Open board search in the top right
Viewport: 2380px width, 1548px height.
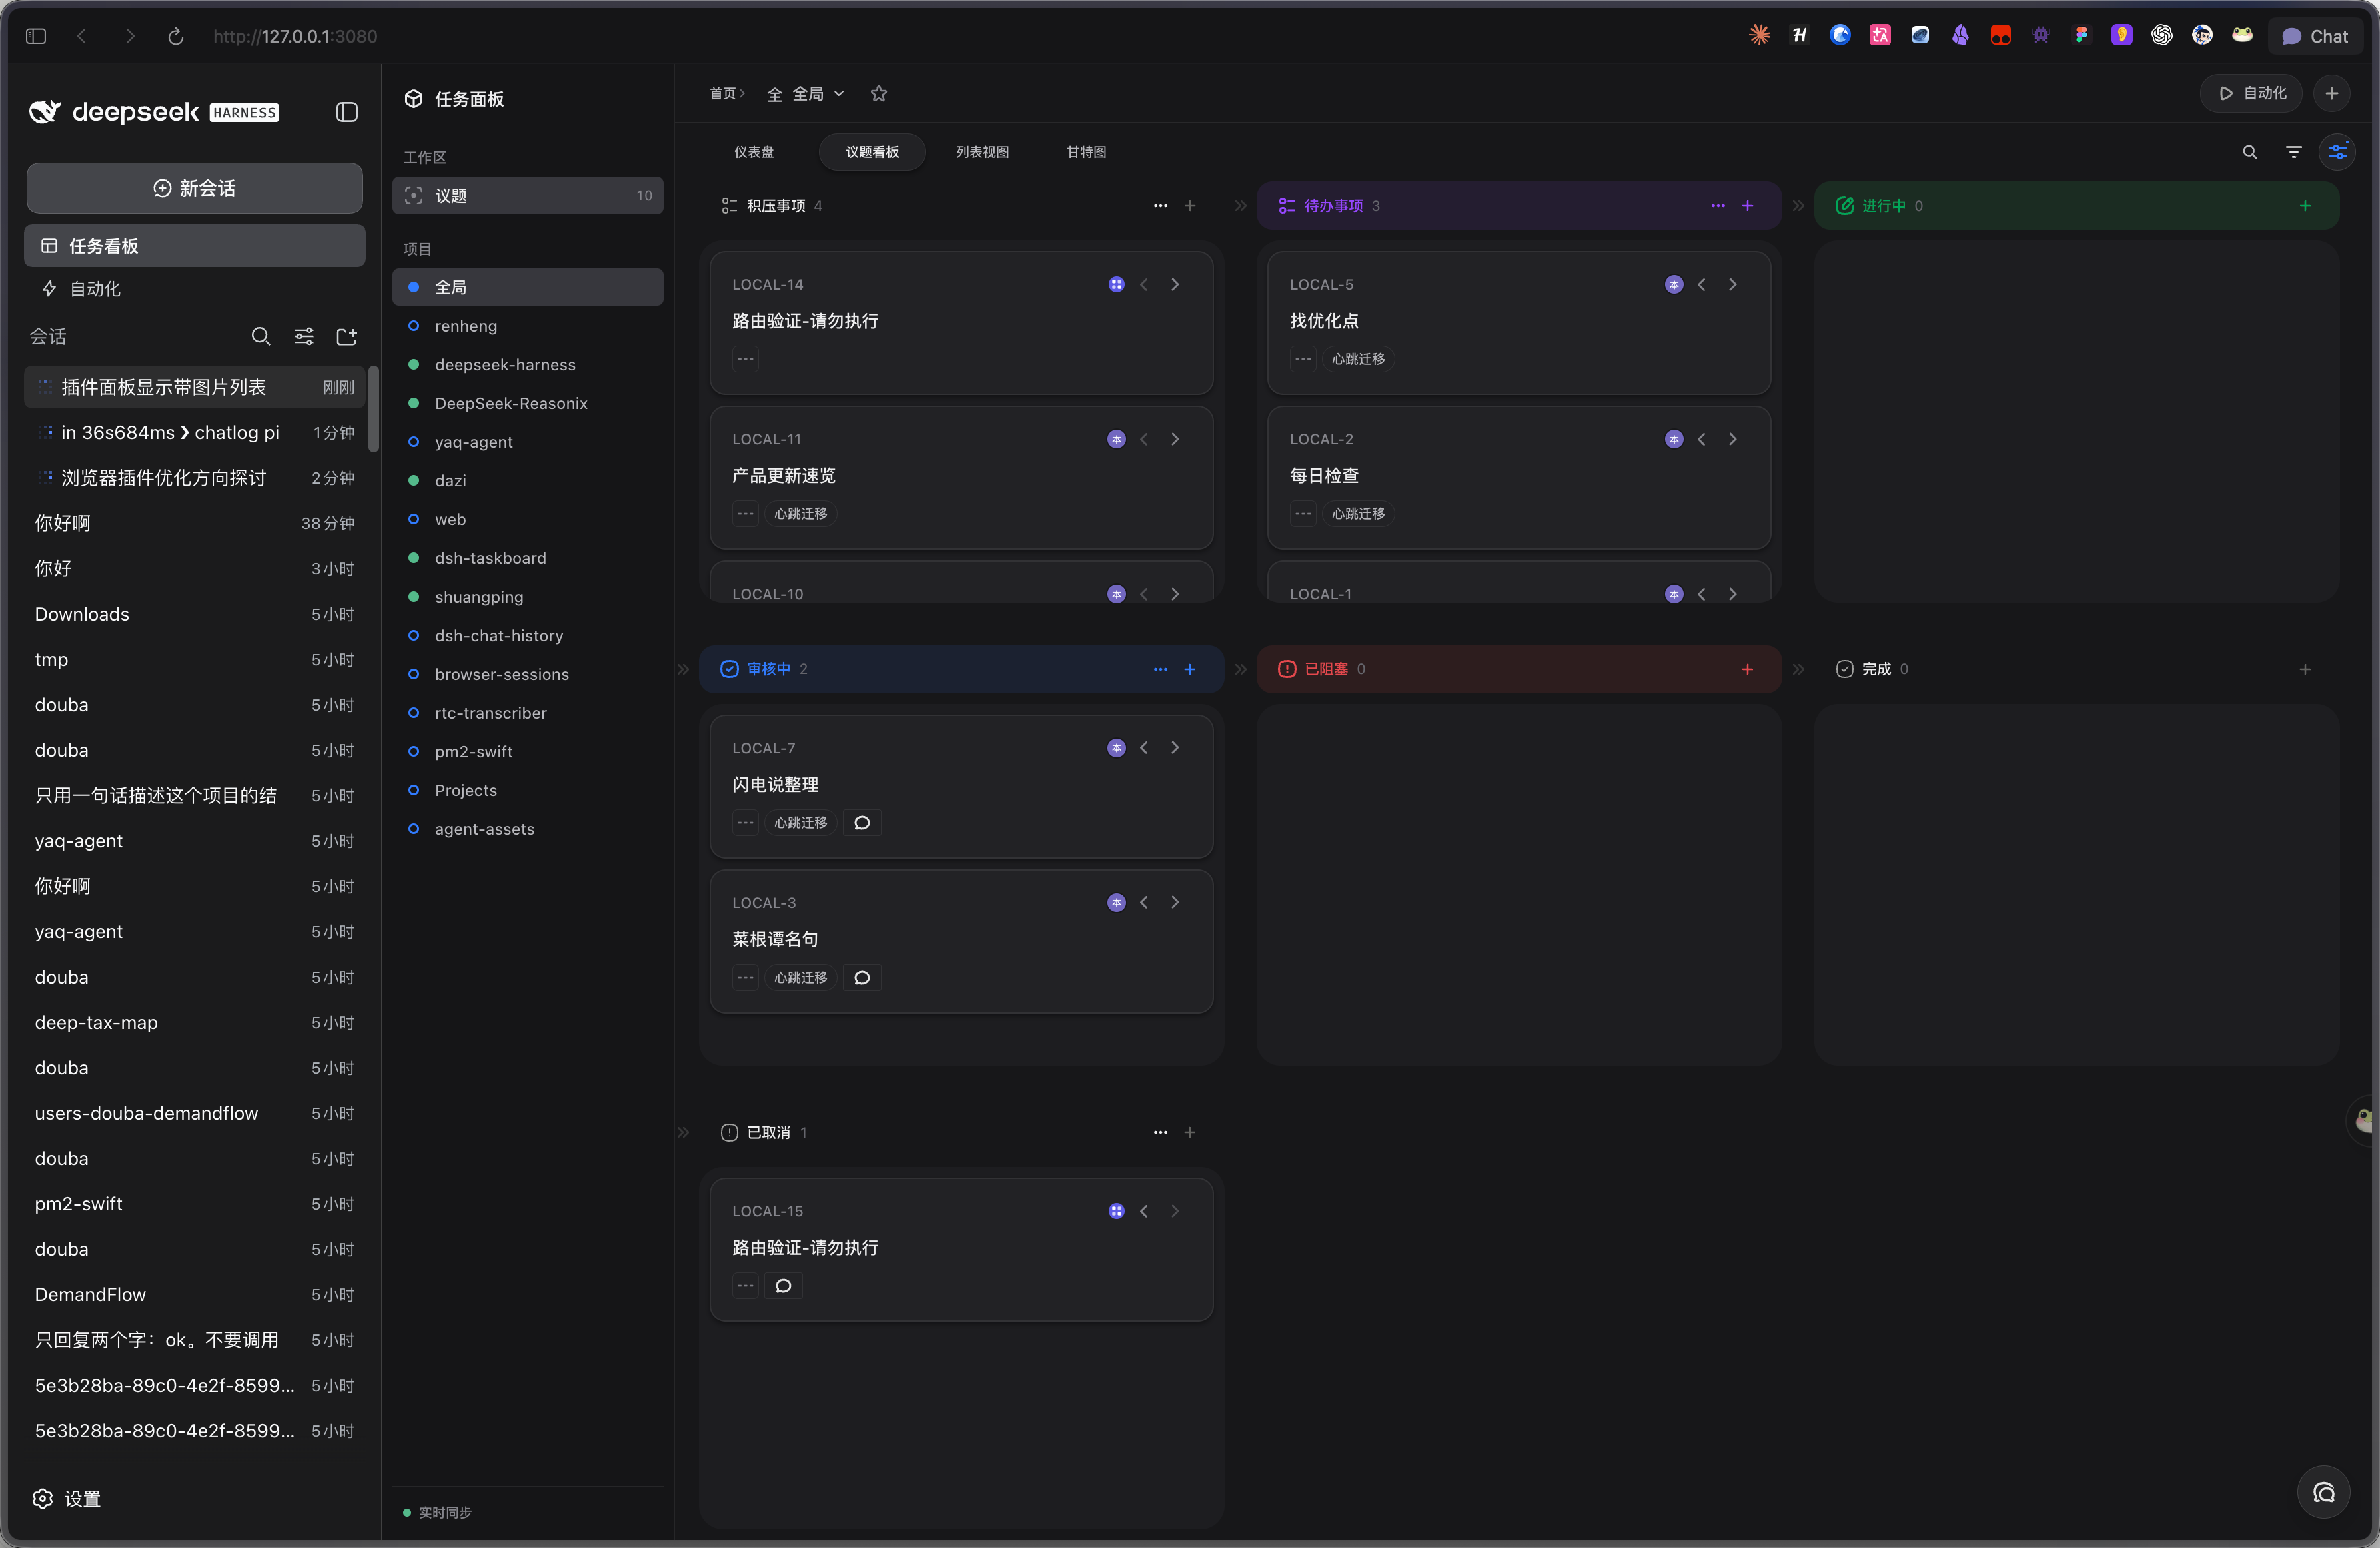(x=2249, y=152)
